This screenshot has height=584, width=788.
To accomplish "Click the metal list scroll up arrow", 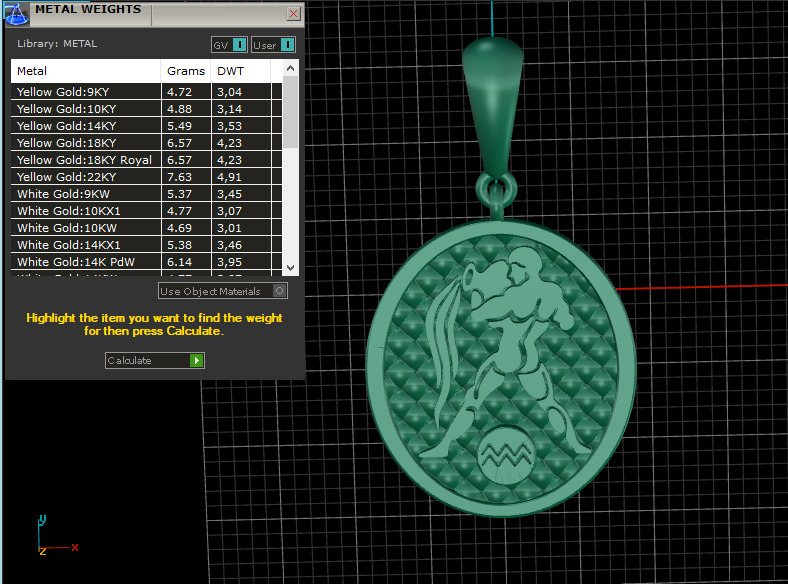I will (290, 68).
